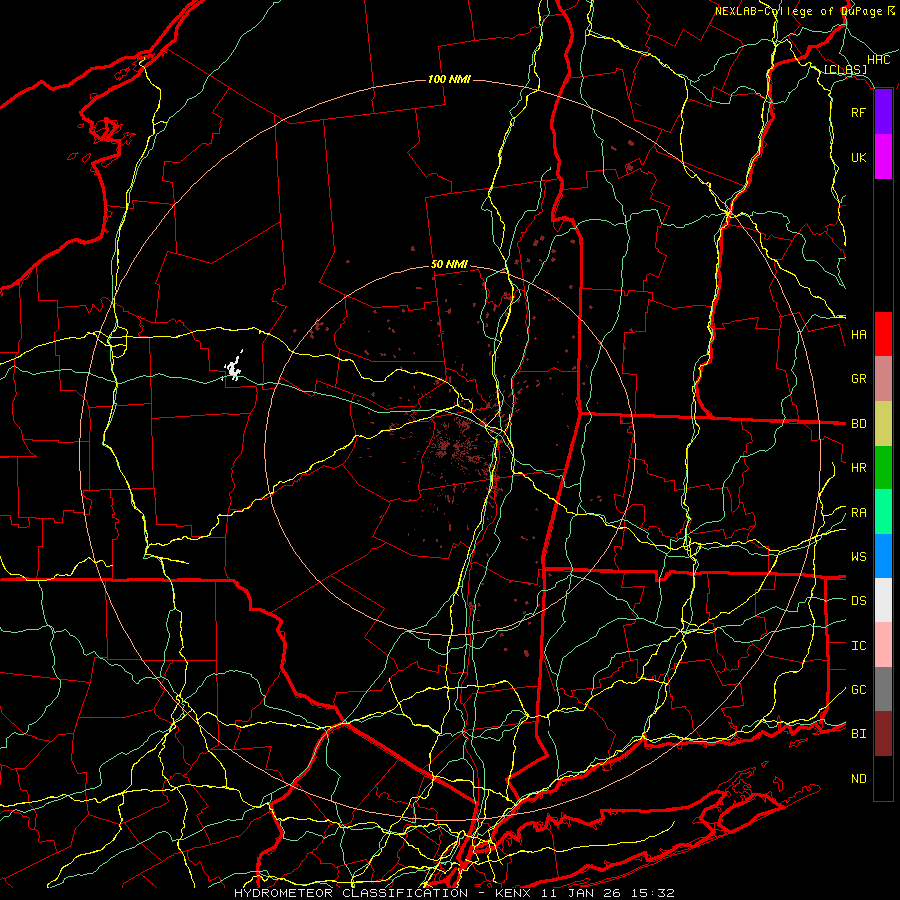Click the IC pink legend swatch
900x900 pixels.
pyautogui.click(x=883, y=645)
